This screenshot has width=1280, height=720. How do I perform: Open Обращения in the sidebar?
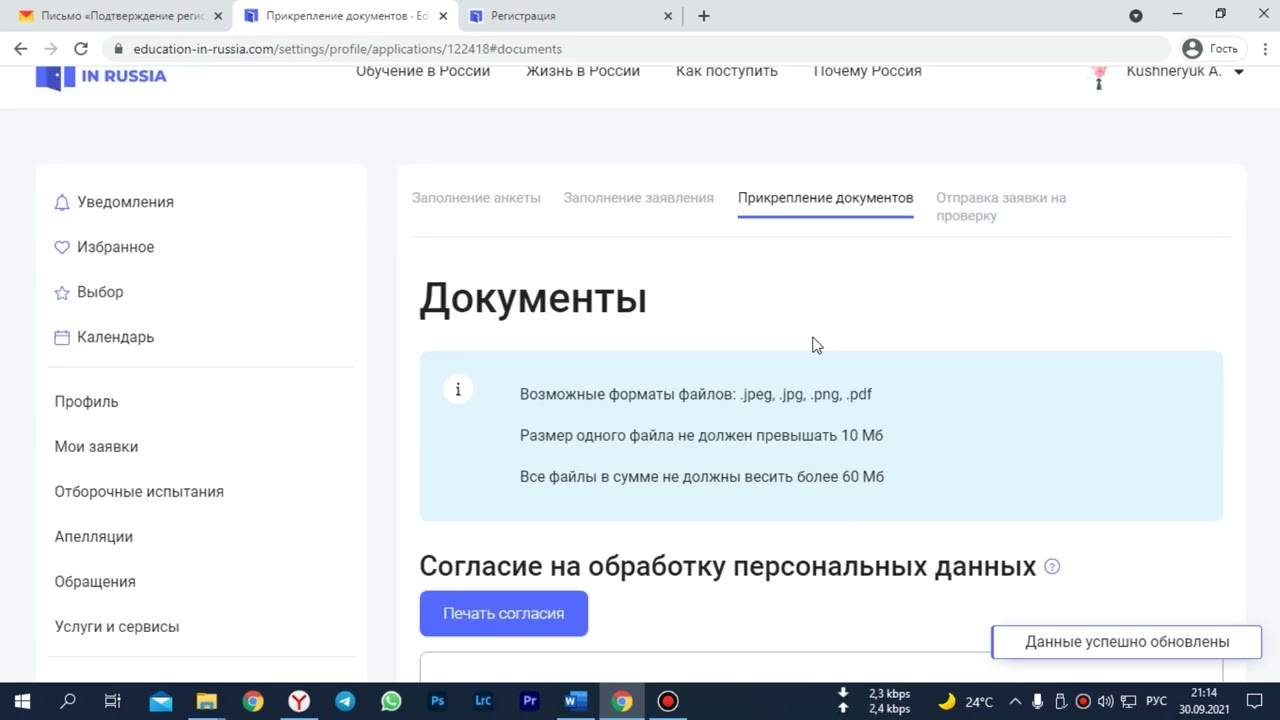click(95, 582)
